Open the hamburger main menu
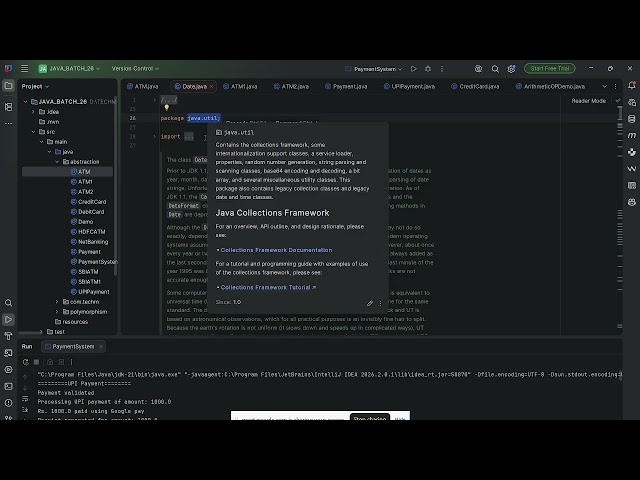The width and height of the screenshot is (640, 480). [24, 69]
